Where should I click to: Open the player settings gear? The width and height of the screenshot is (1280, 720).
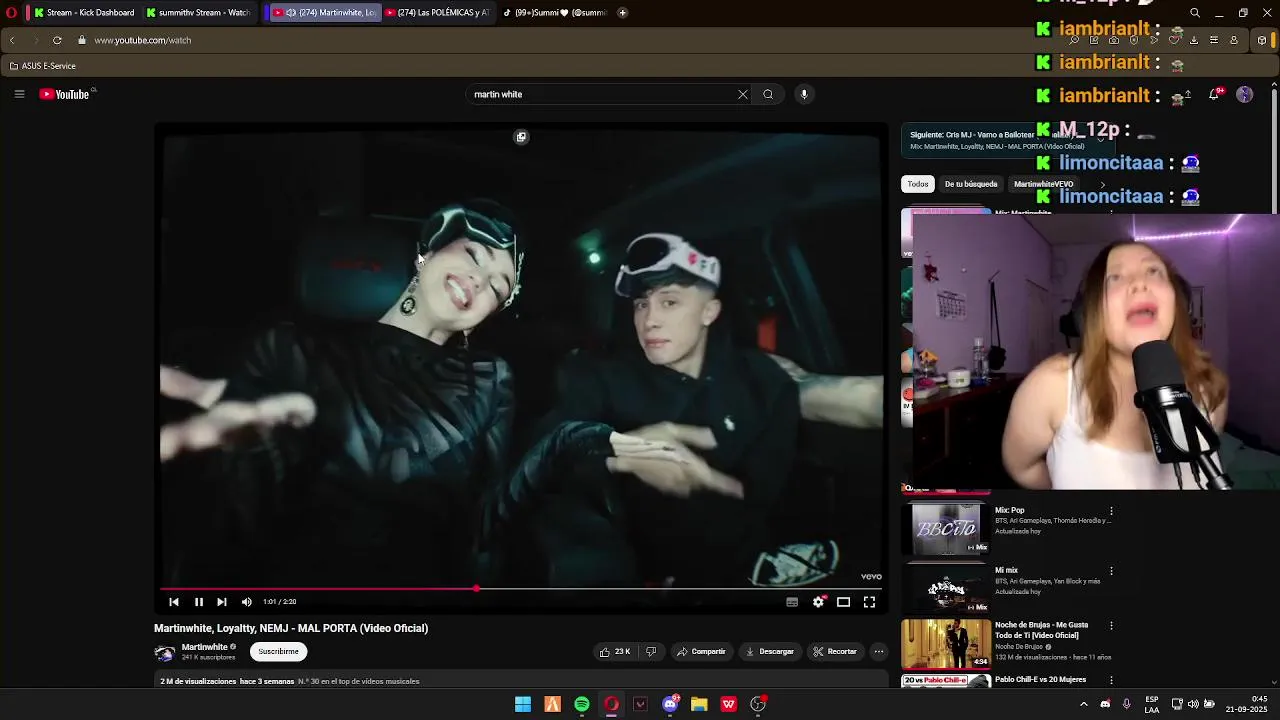tap(818, 602)
